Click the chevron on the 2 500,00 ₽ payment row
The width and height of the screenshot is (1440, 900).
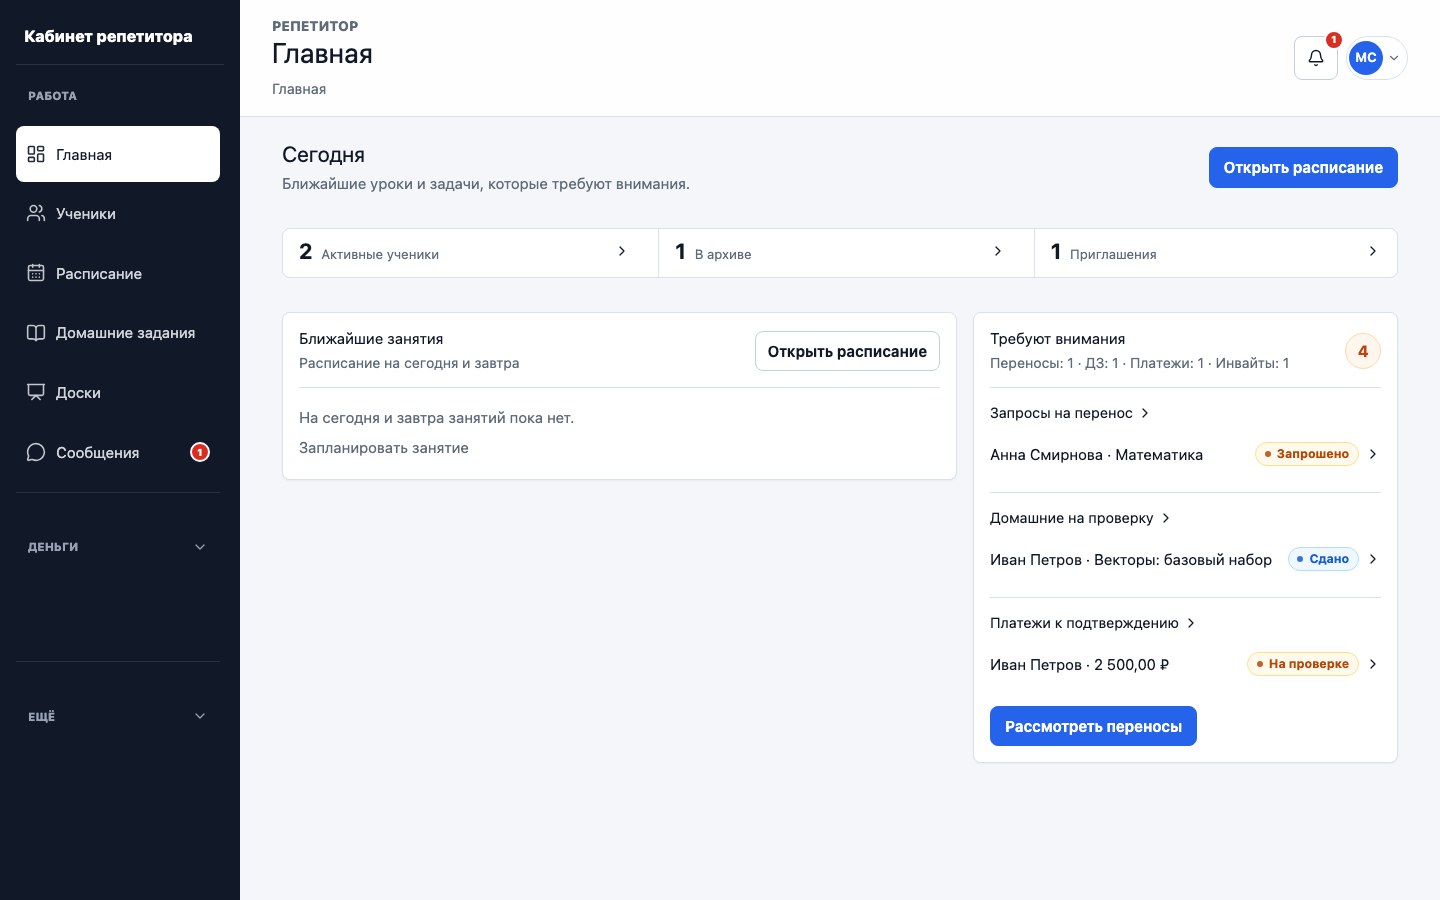[1373, 664]
